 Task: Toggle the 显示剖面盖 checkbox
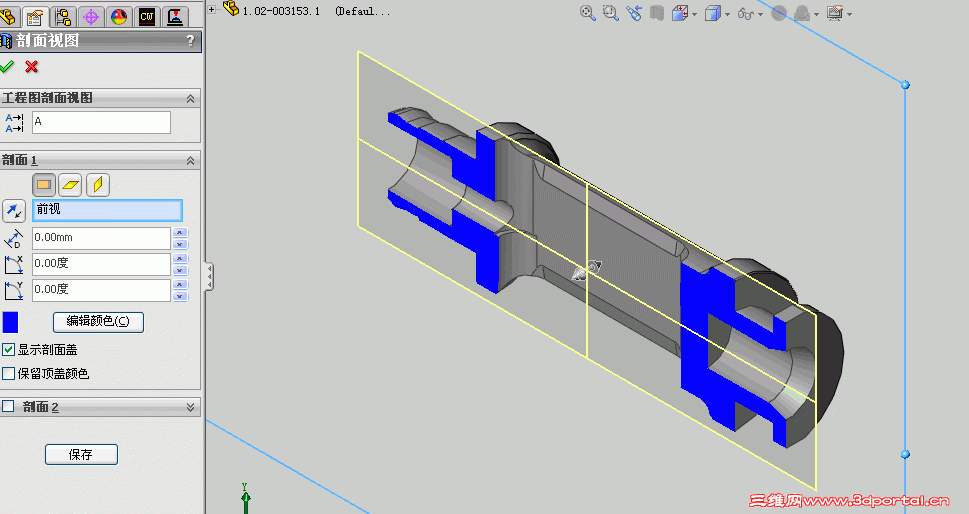point(9,350)
